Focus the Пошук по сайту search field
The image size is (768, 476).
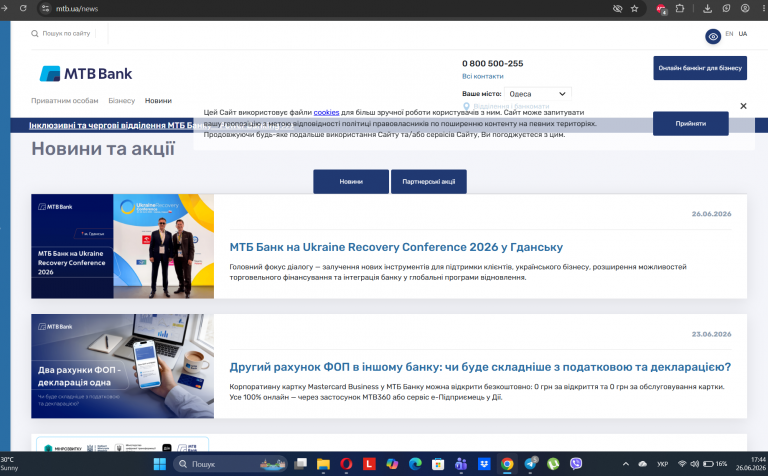tap(66, 34)
